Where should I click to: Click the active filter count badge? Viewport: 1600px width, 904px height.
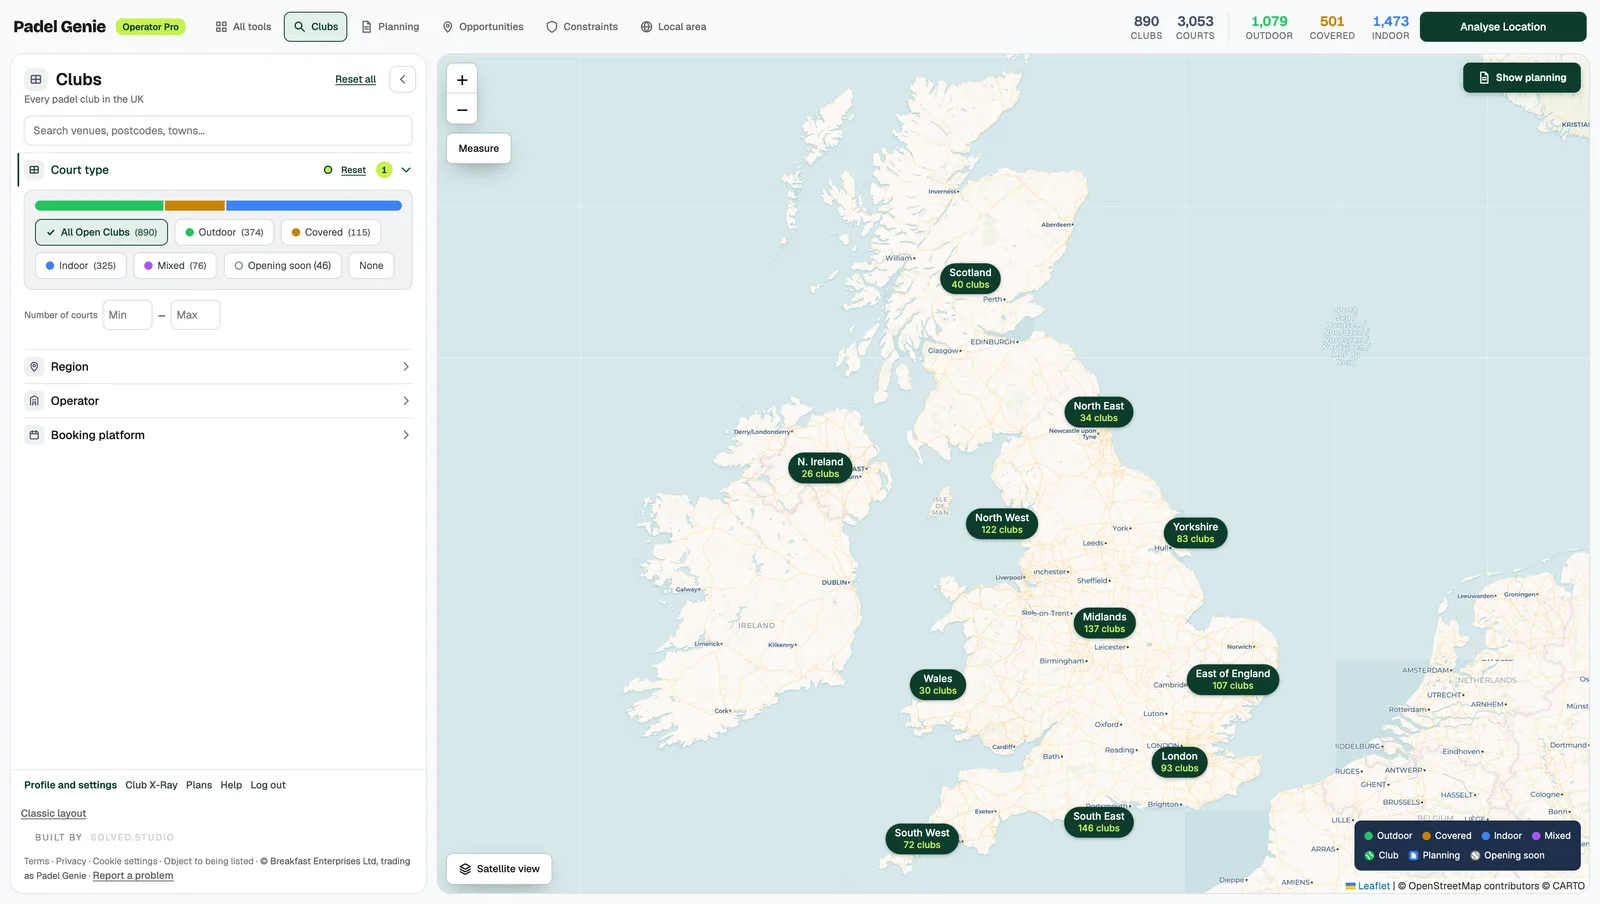384,170
